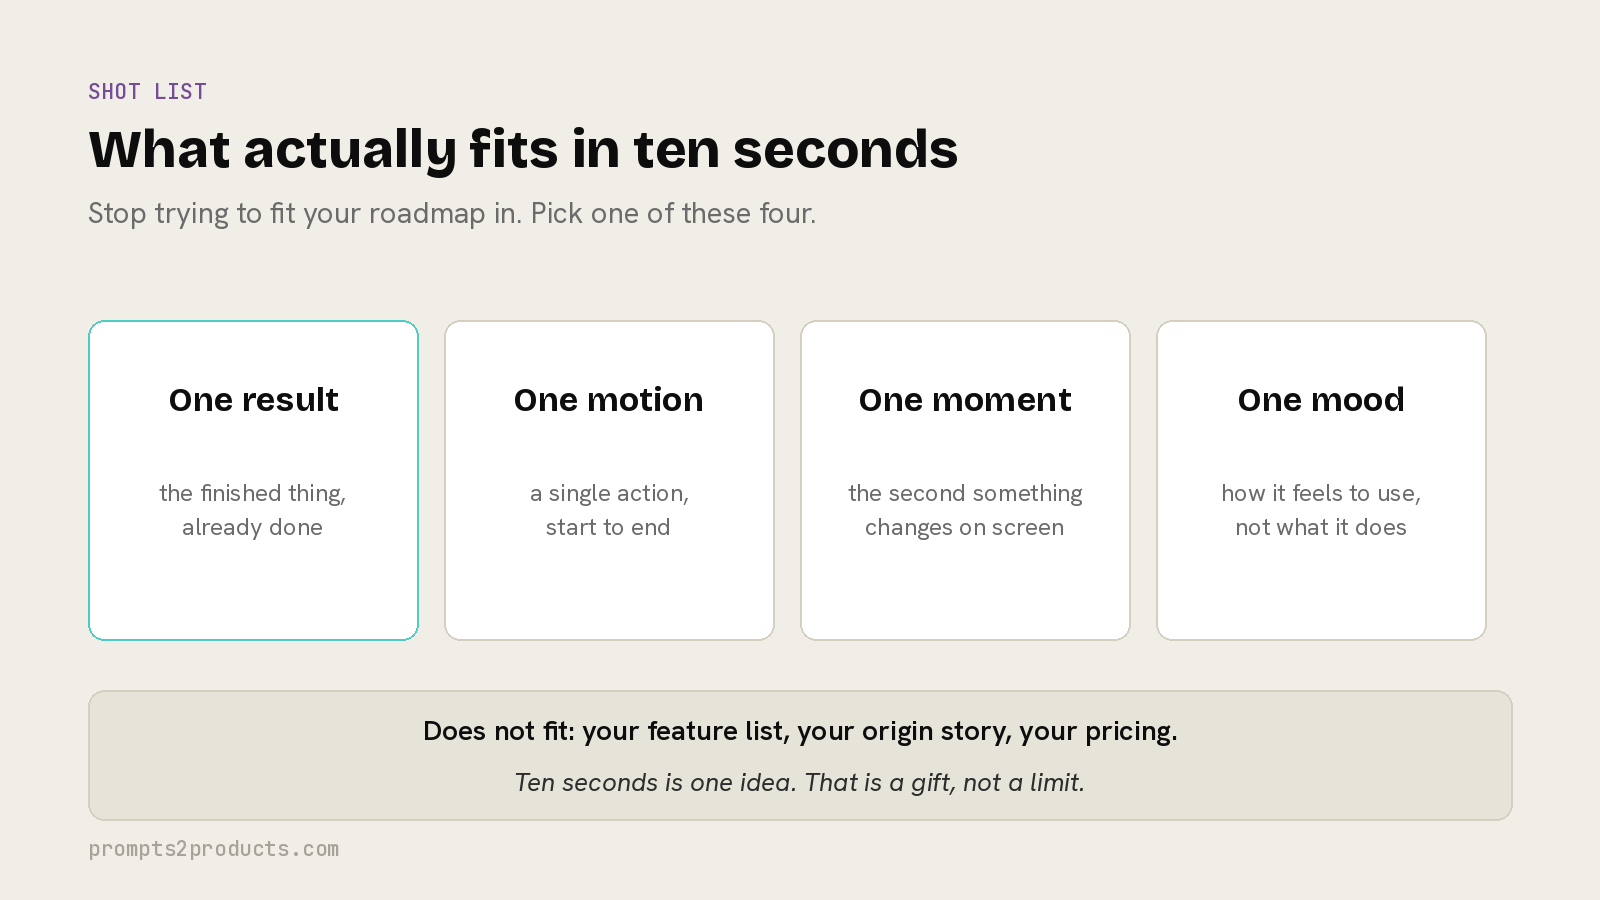This screenshot has height=900, width=1600.
Task: Click the 'Does not fit' callout box
Action: (800, 755)
